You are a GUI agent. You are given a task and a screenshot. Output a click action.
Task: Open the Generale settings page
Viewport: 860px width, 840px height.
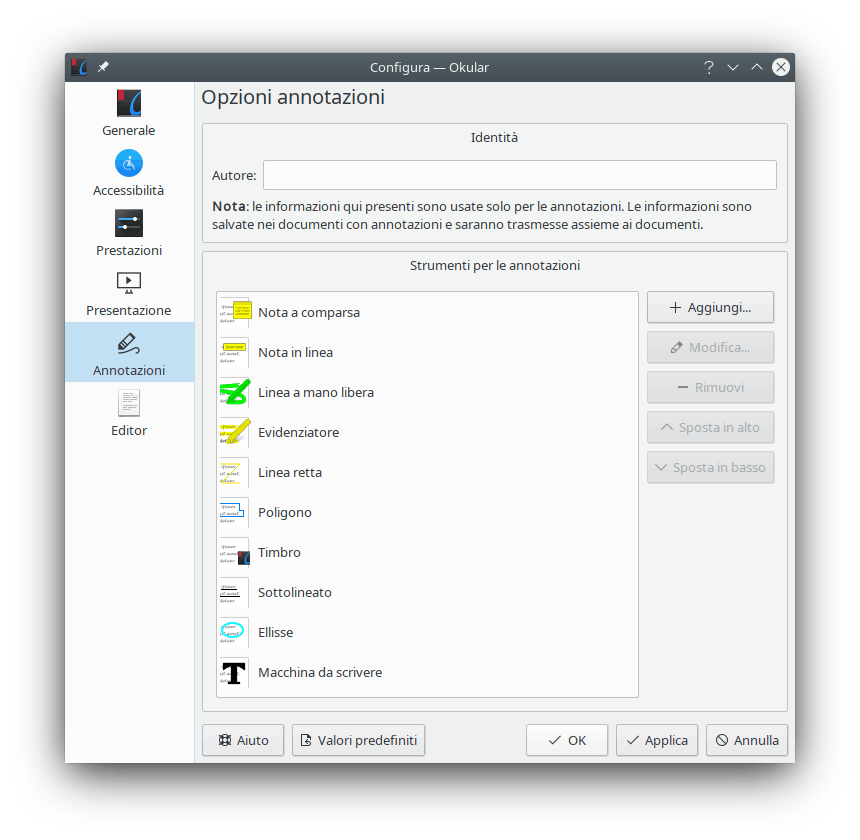pyautogui.click(x=129, y=112)
